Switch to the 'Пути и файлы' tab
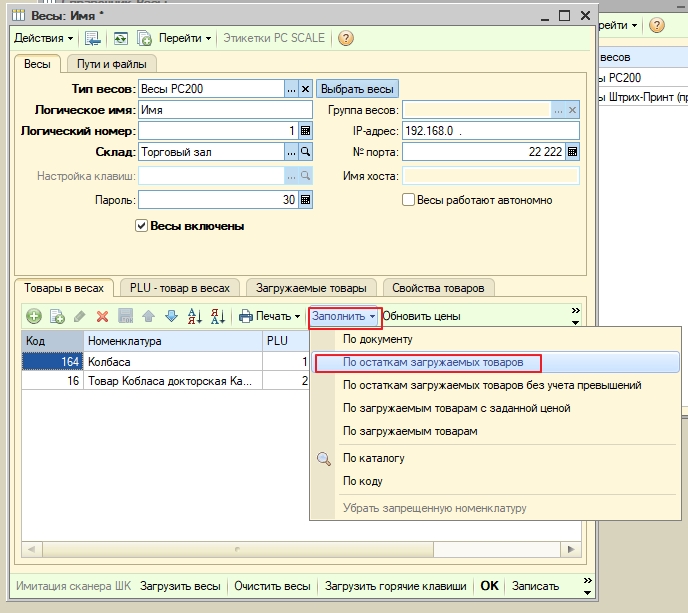The image size is (688, 613). 113,64
